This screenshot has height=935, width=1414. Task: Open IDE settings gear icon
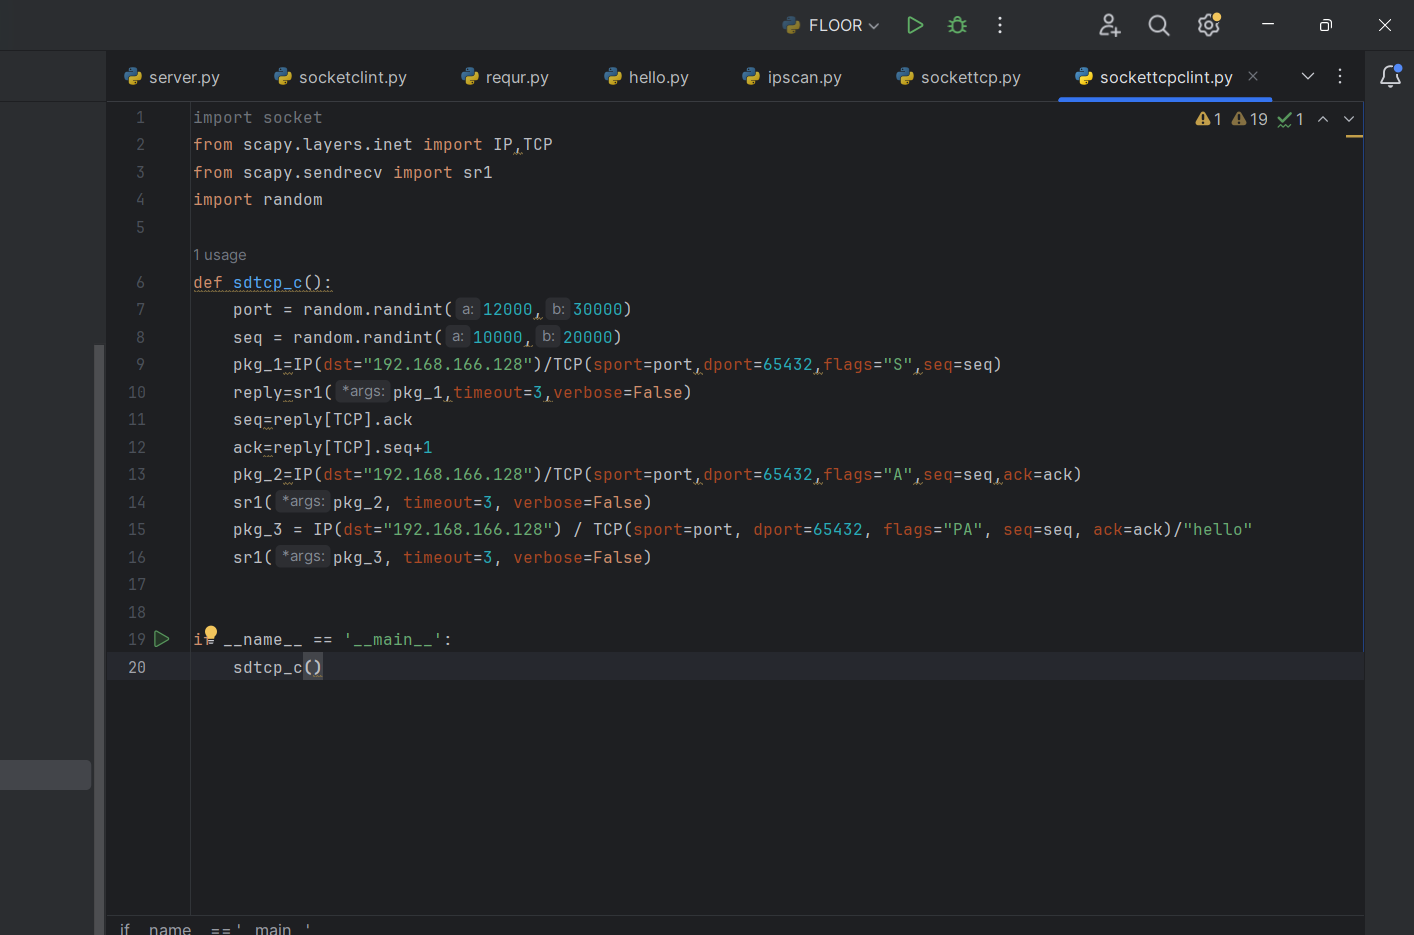1208,25
